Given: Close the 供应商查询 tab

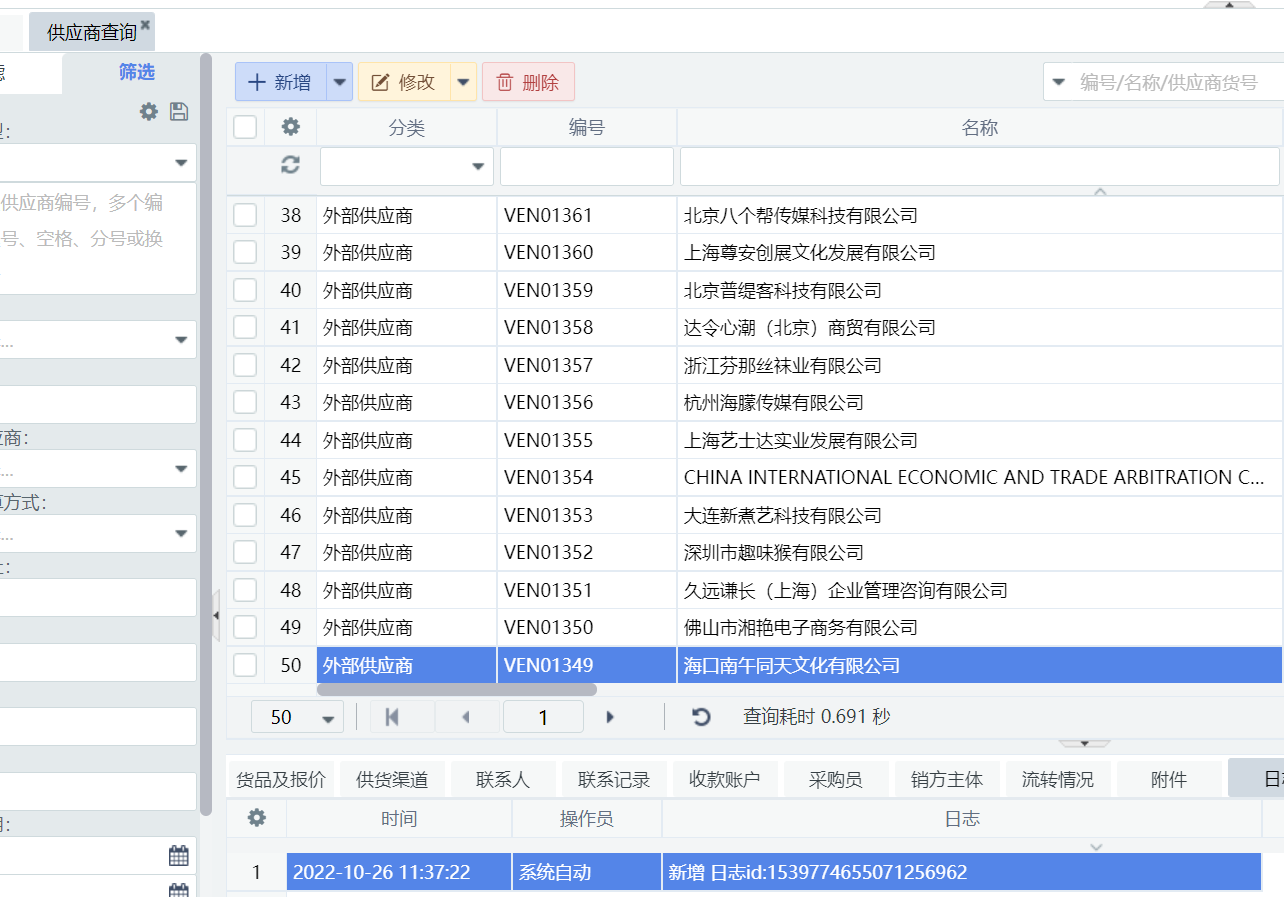Looking at the screenshot, I should coord(145,23).
